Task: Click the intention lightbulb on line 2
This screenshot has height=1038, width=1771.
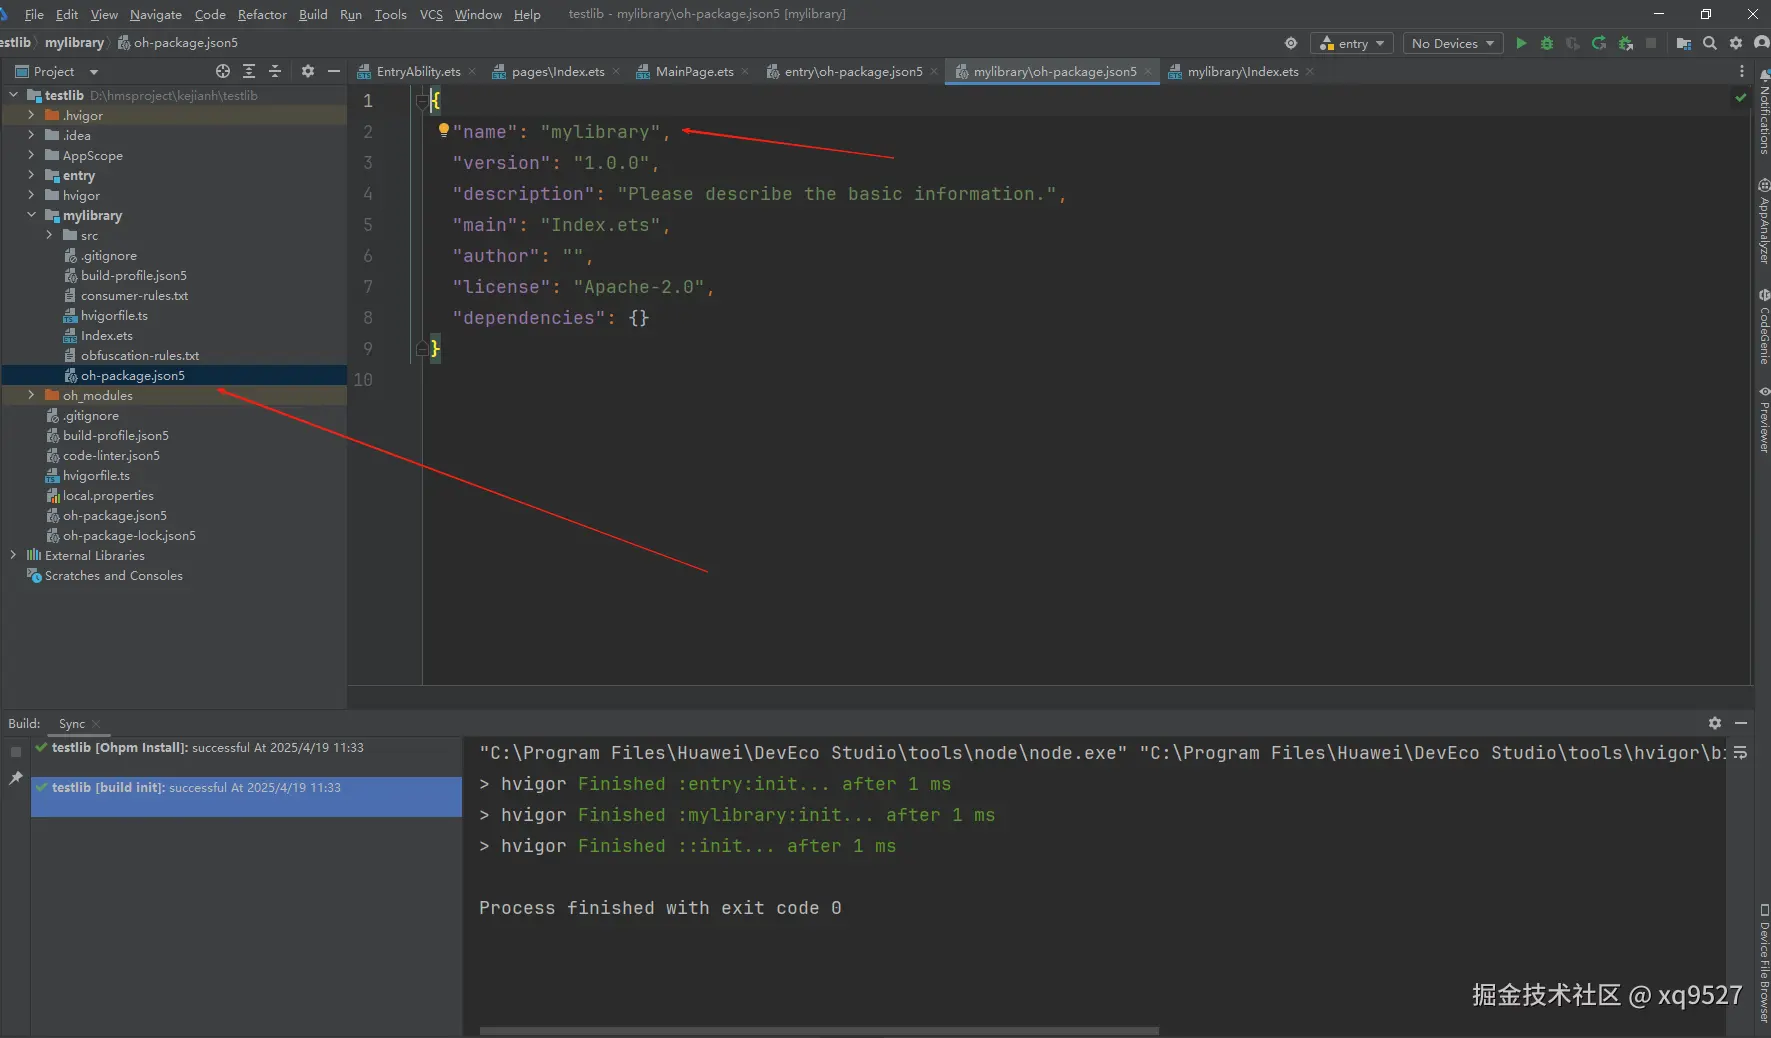Action: tap(443, 130)
